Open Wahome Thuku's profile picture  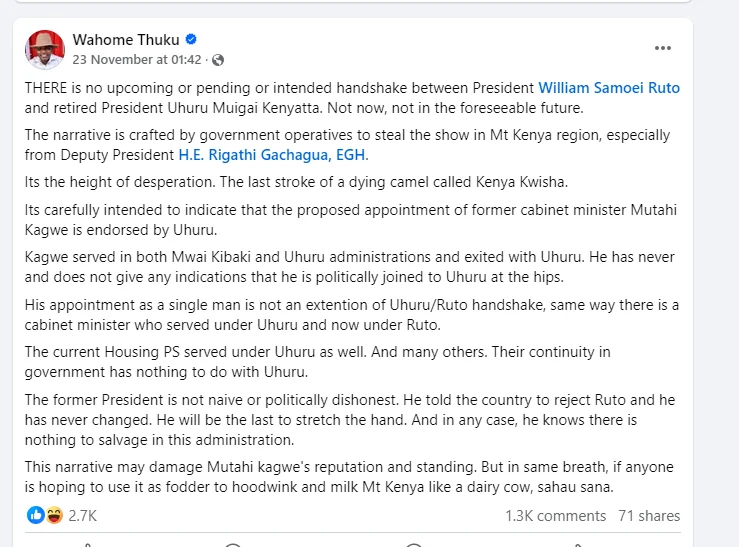click(x=45, y=49)
